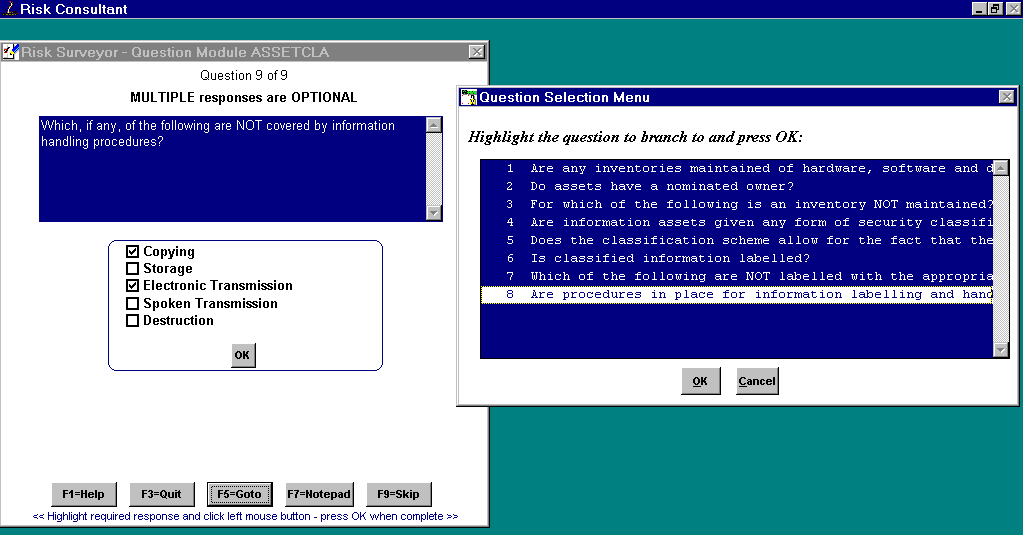Select the Destruction checkbox
Viewport: 1023px width, 535px height.
132,320
